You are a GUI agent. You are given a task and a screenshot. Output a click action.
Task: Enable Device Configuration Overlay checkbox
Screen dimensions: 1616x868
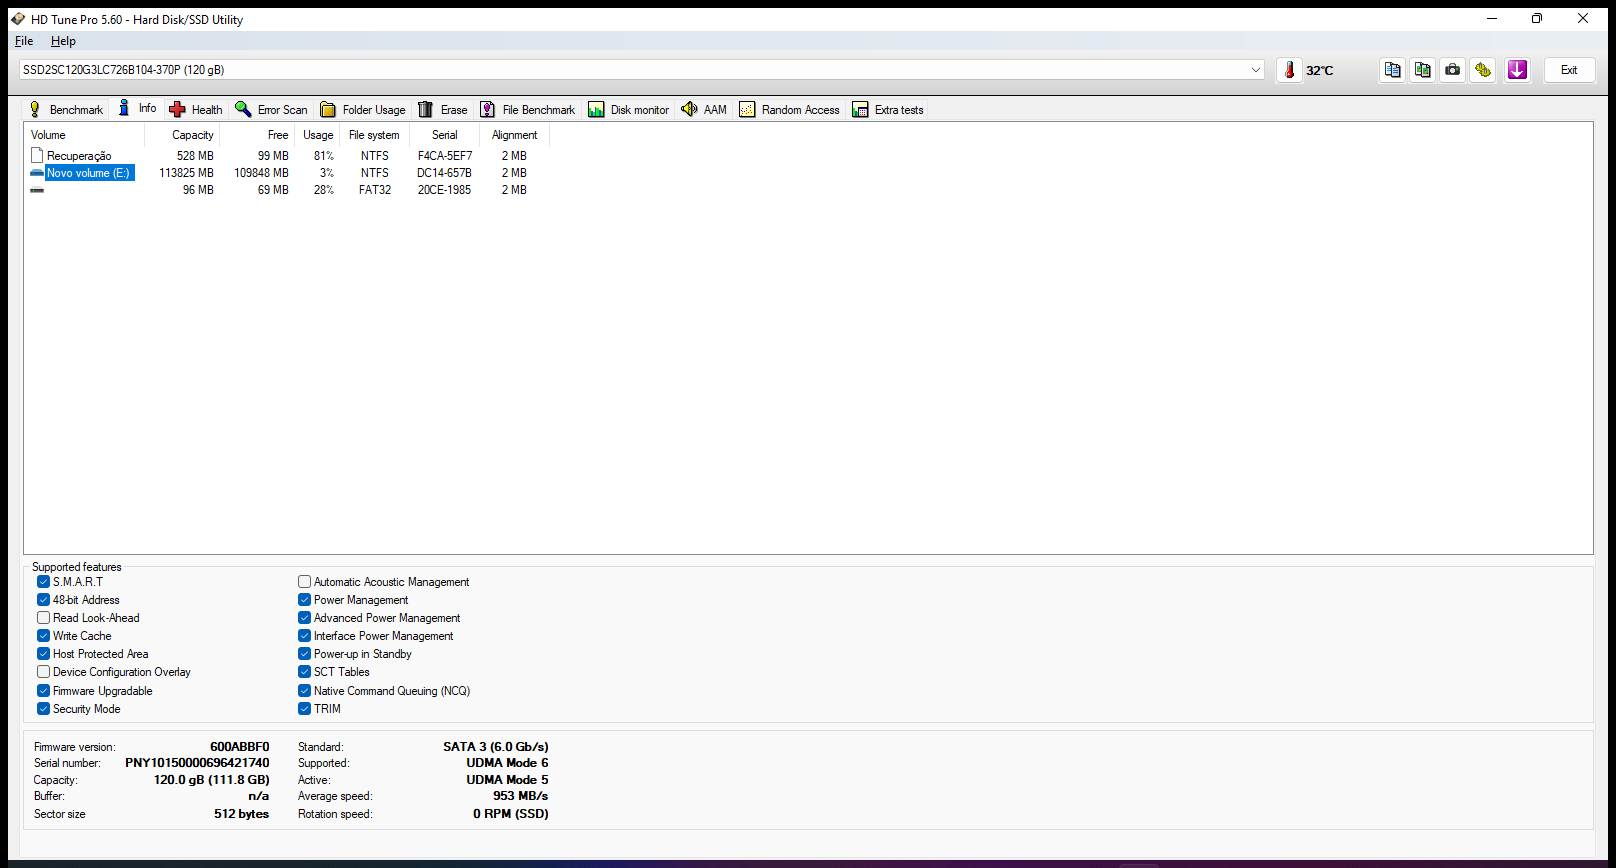click(x=43, y=672)
